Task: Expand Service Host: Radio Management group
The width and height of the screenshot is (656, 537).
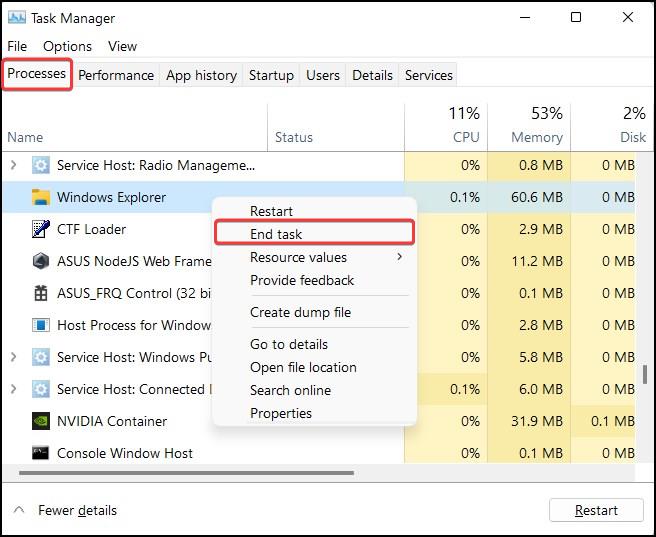Action: (x=14, y=165)
